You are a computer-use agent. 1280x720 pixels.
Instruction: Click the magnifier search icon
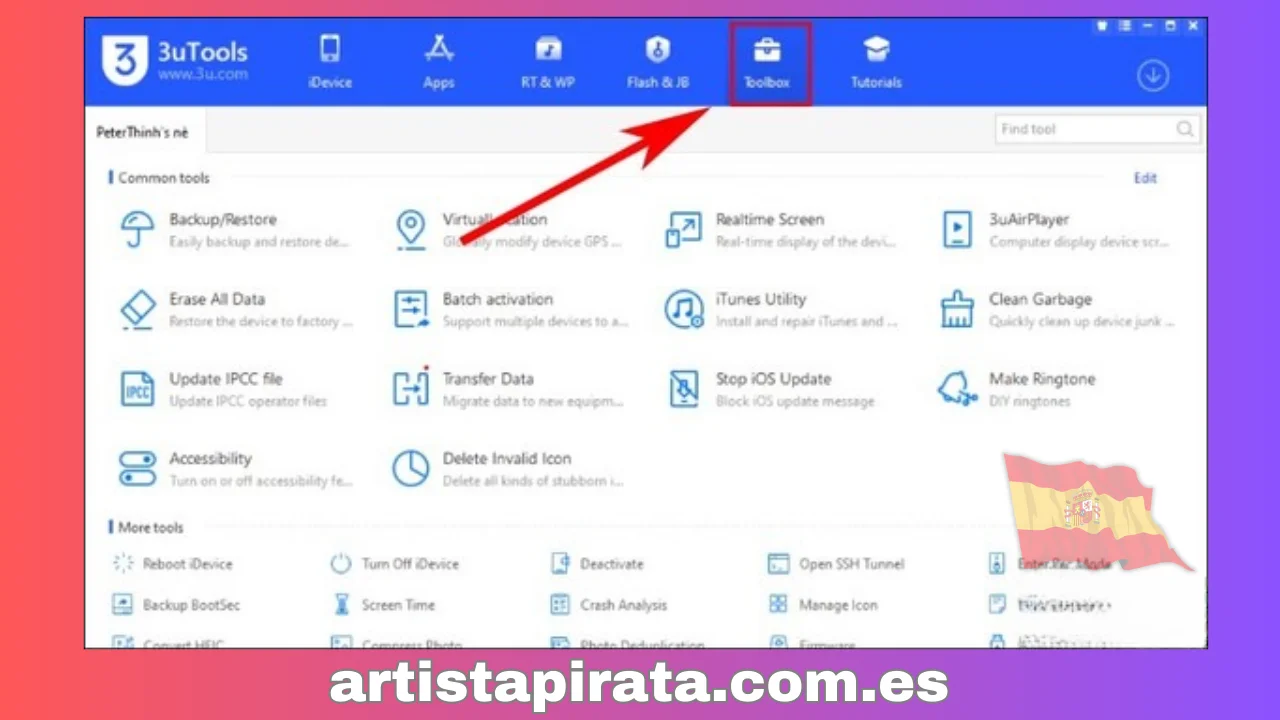click(1185, 129)
